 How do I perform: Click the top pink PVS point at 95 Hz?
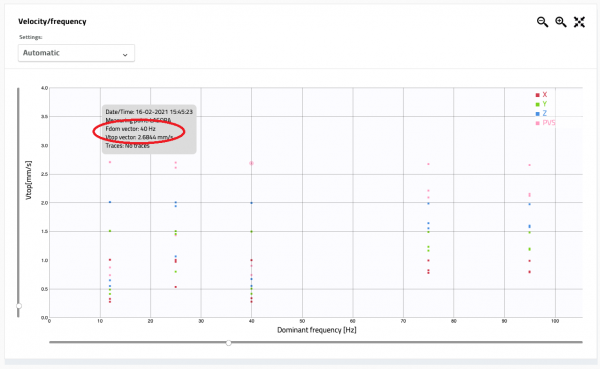[529, 165]
